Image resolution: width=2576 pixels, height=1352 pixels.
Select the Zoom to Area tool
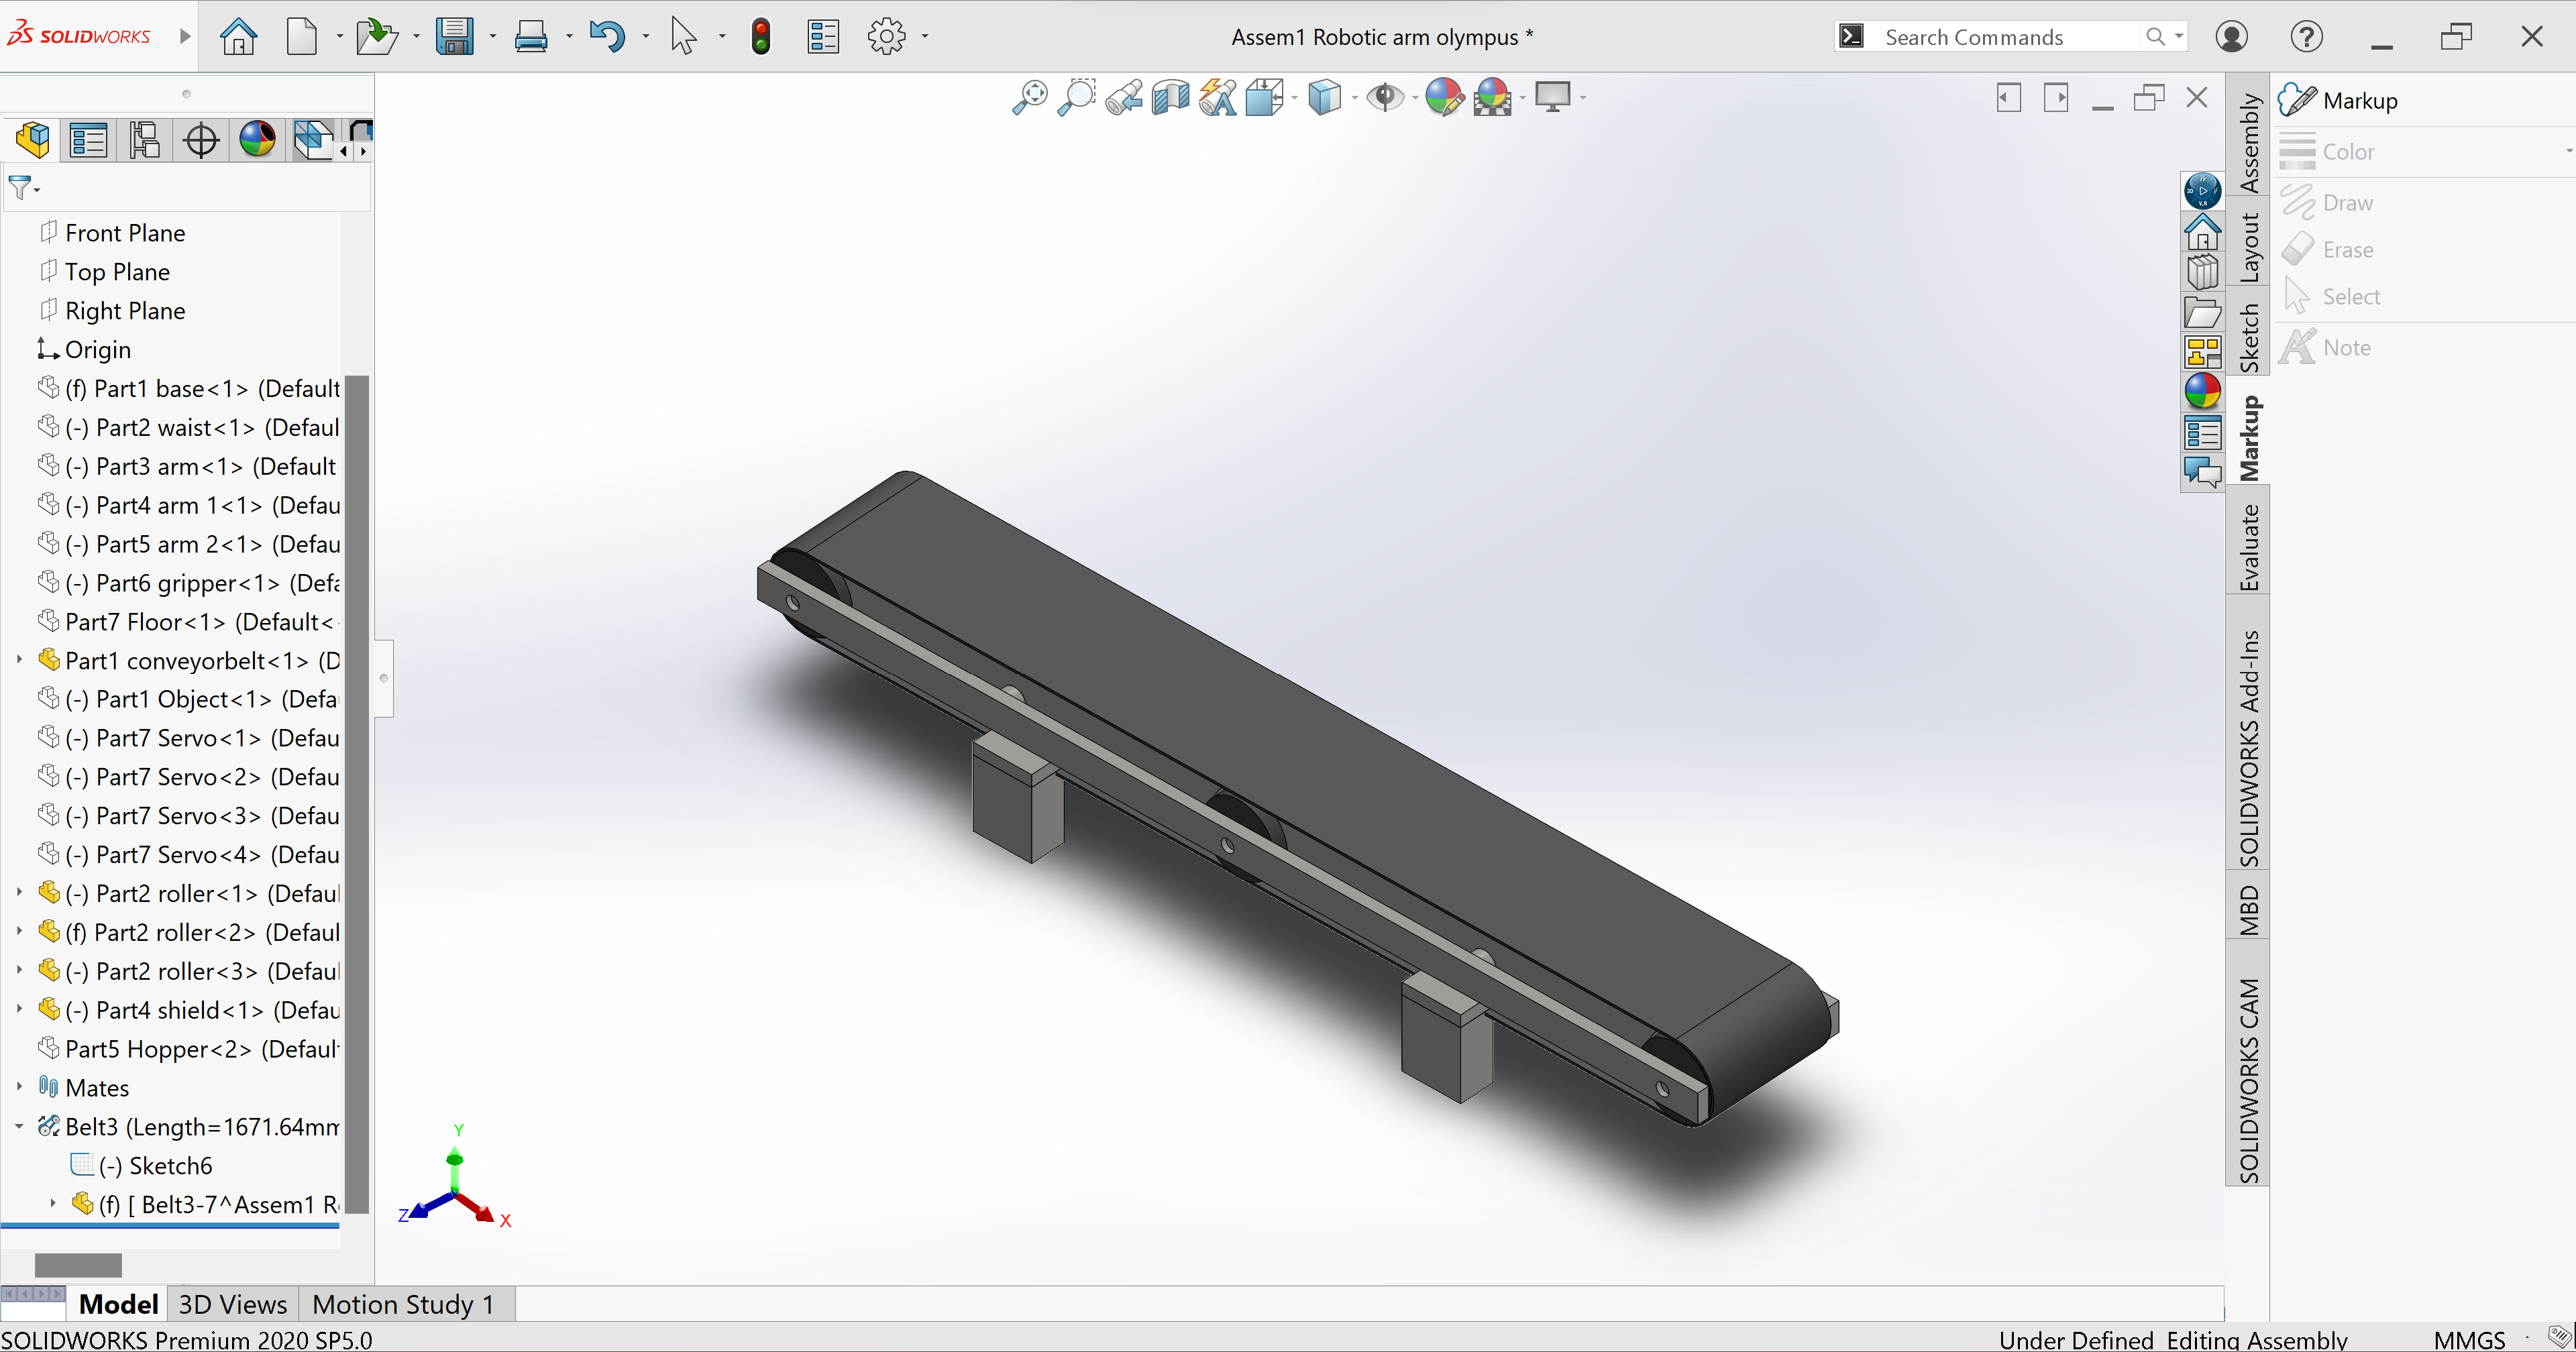point(1076,98)
